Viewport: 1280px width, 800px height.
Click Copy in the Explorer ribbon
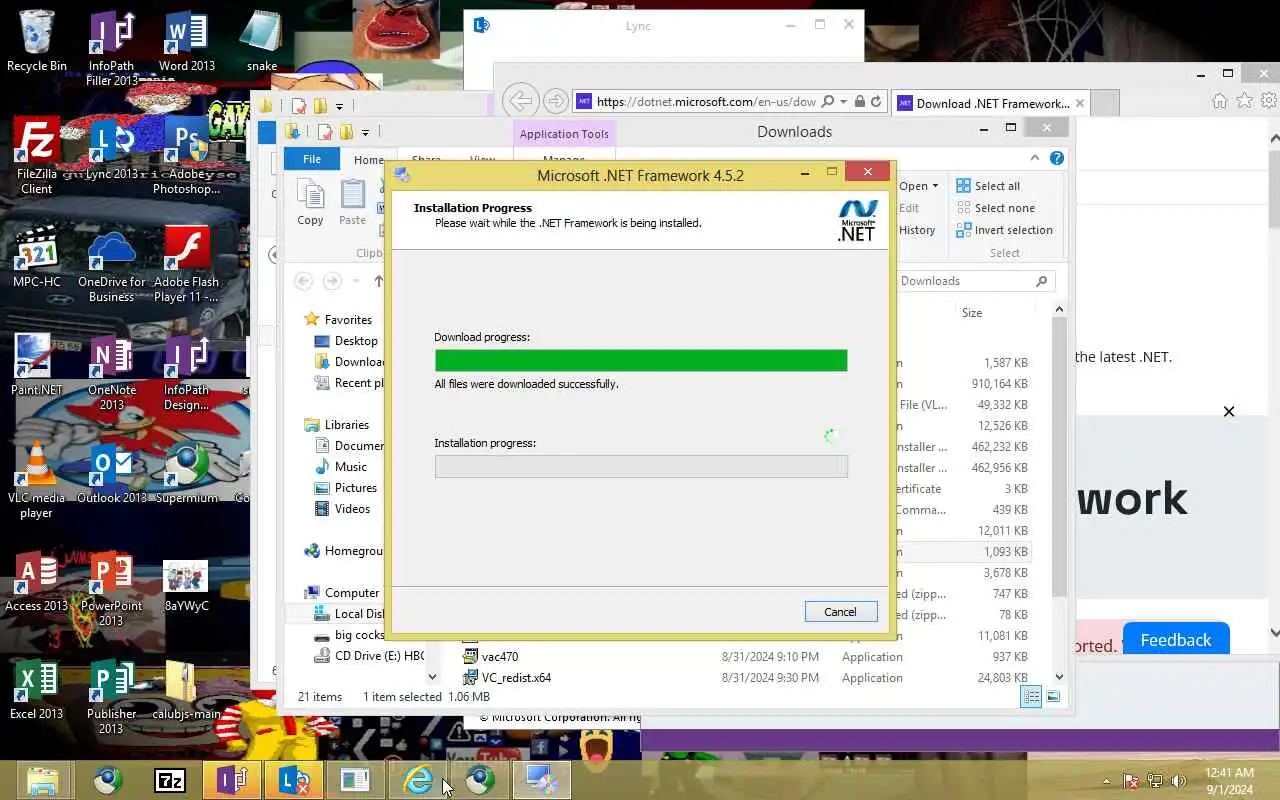click(x=310, y=203)
